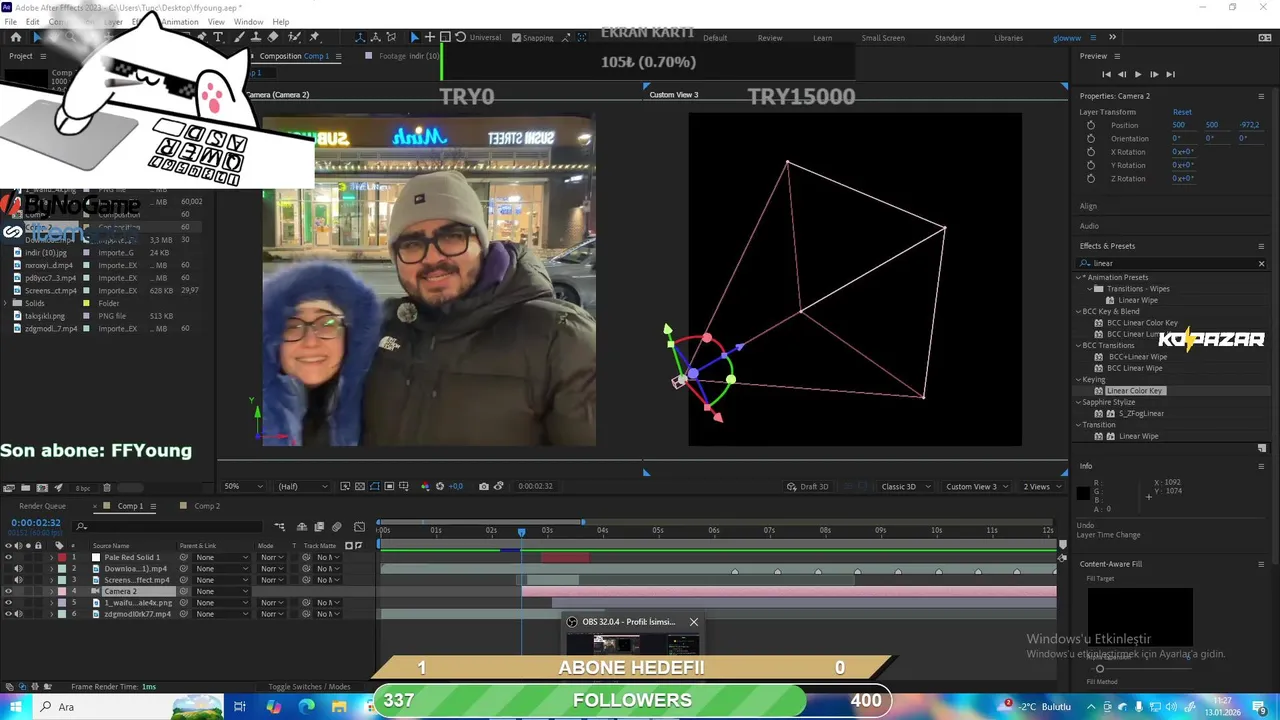Open the 50% magnification dropdown
This screenshot has height=720, width=1280.
point(243,486)
